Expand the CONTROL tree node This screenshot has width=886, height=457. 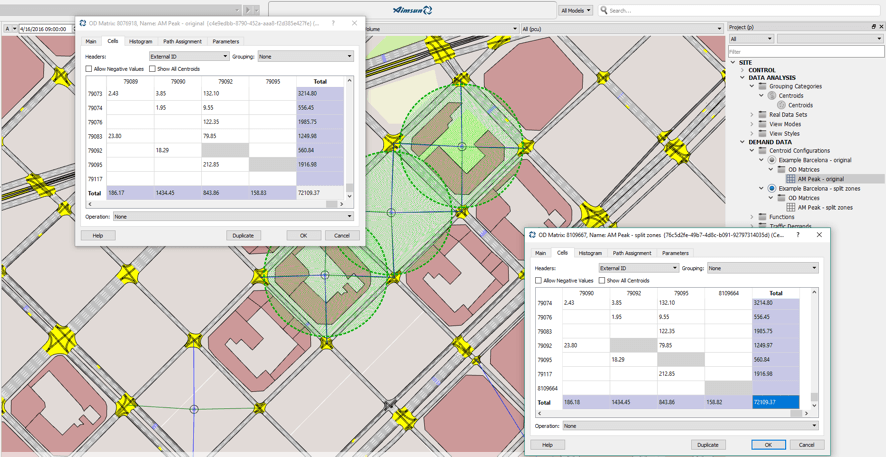pos(743,70)
